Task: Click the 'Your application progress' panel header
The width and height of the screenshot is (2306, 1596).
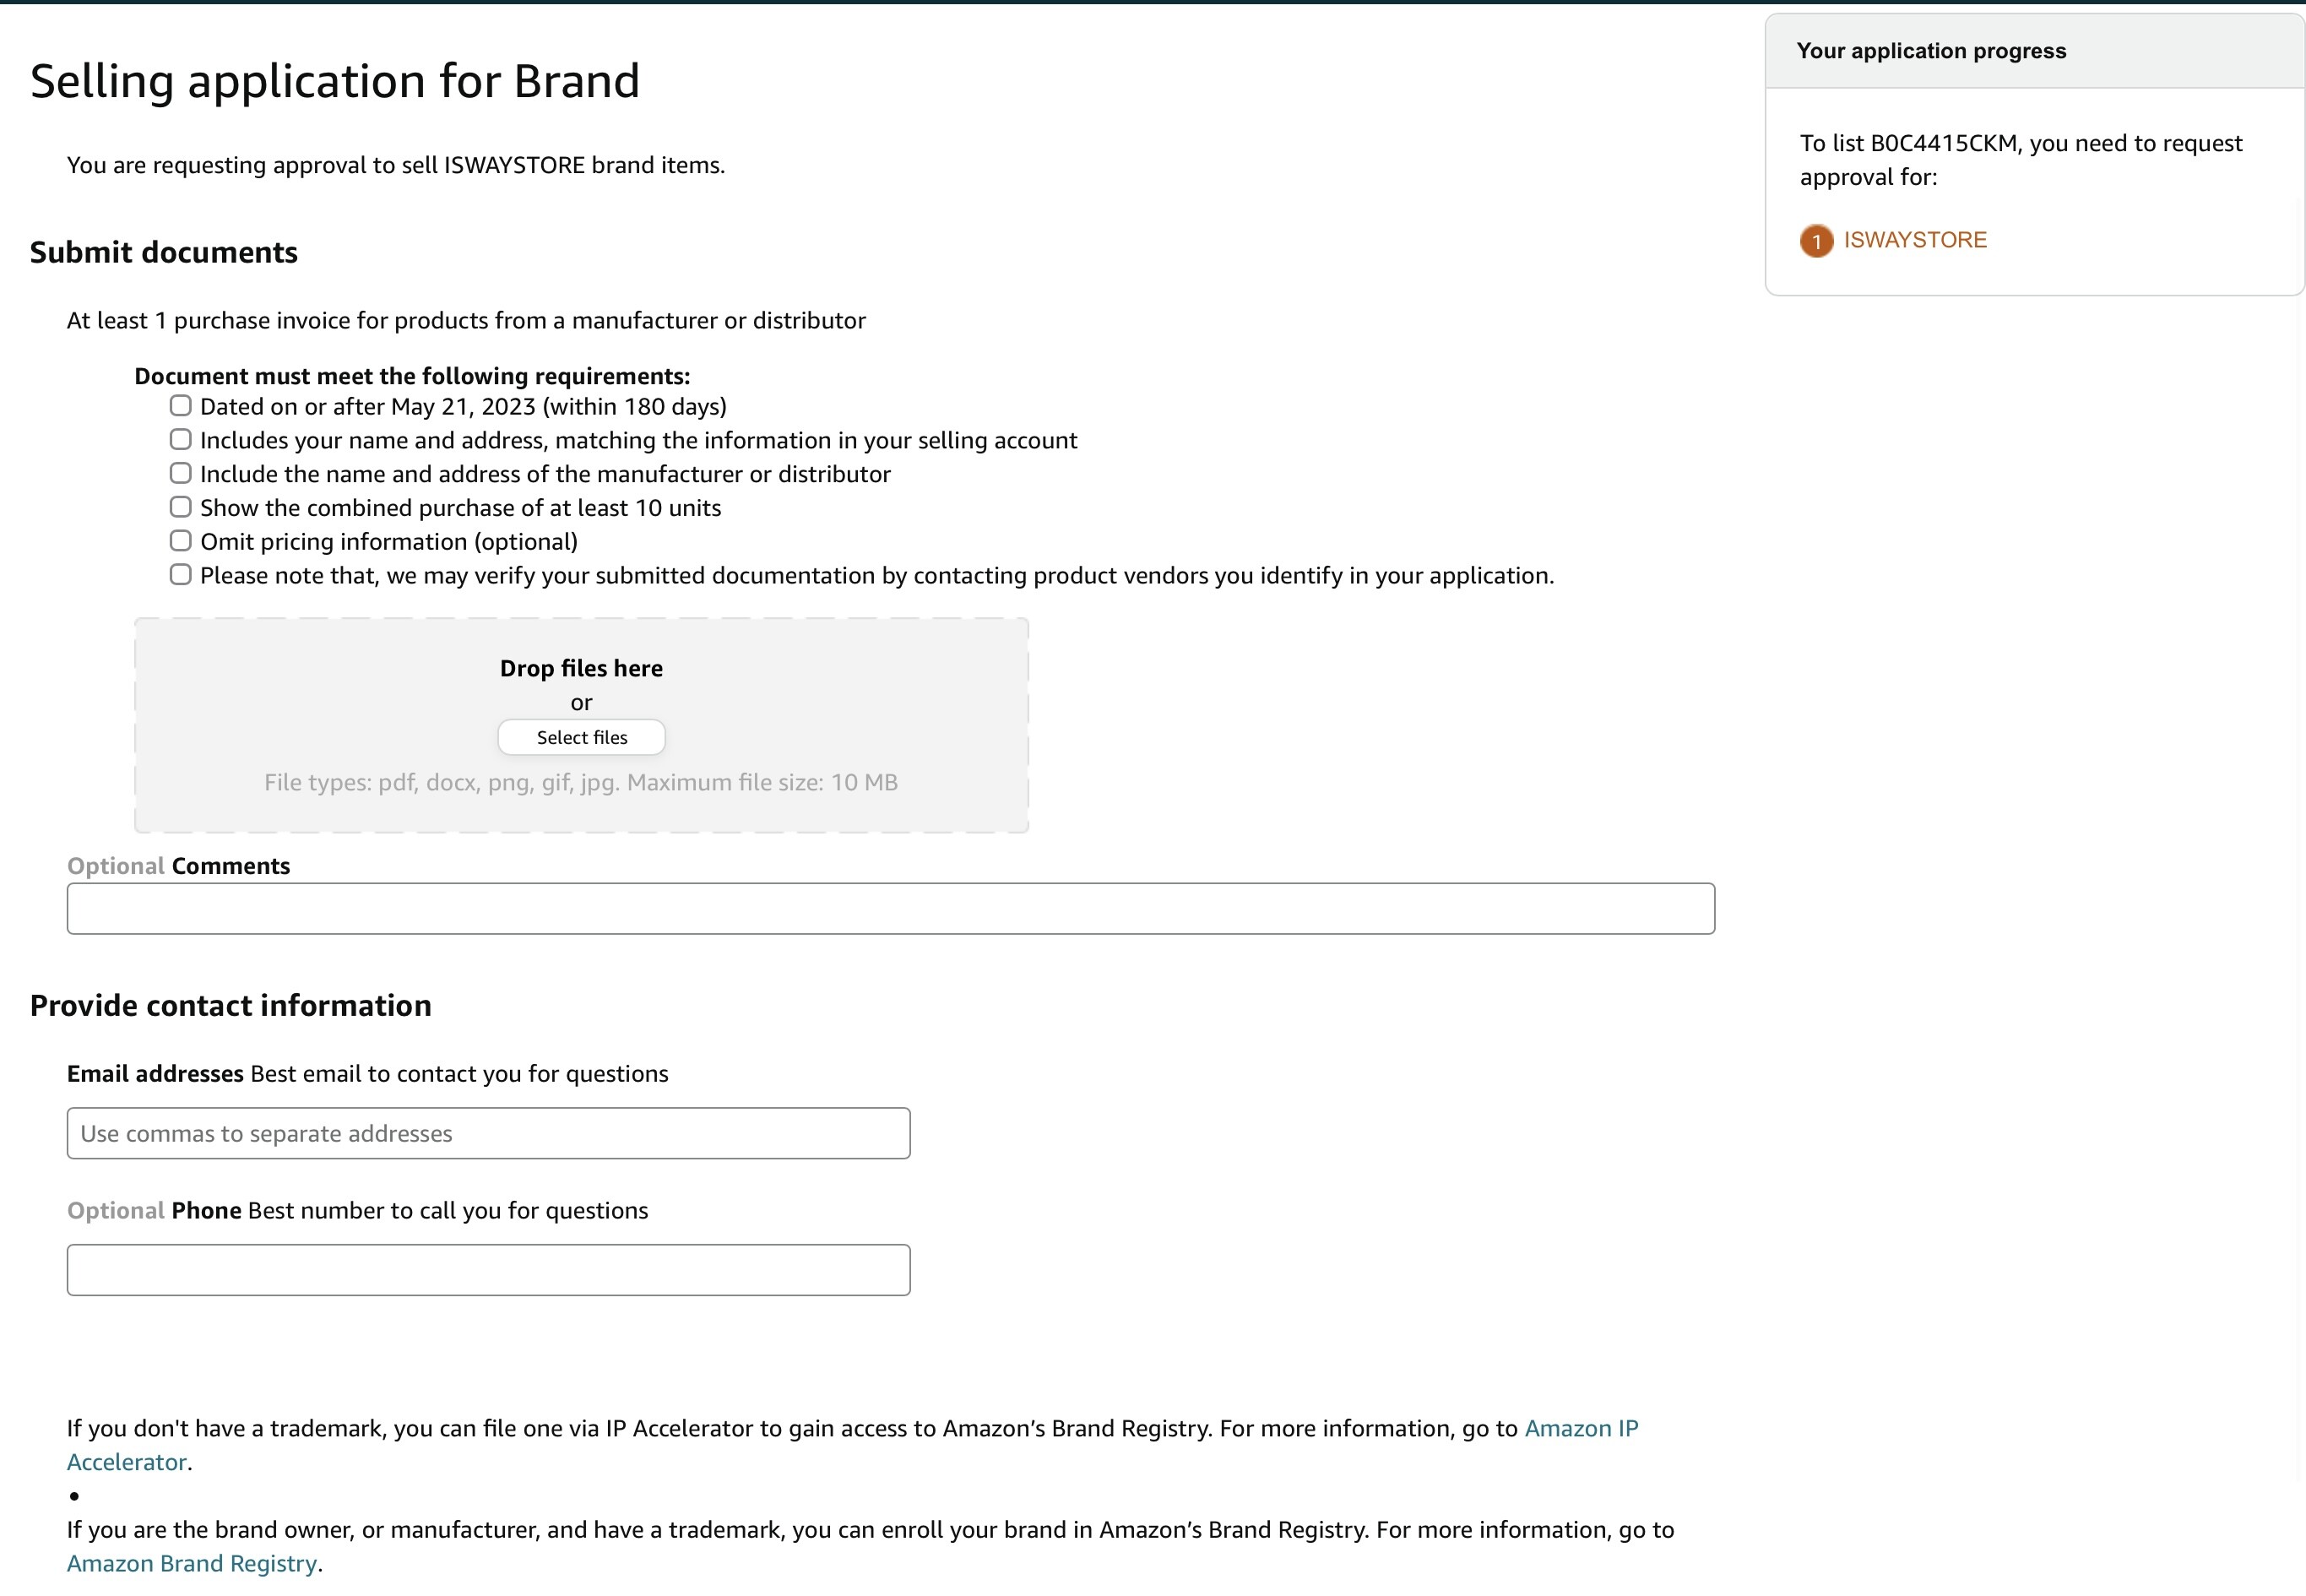Action: pos(2035,51)
